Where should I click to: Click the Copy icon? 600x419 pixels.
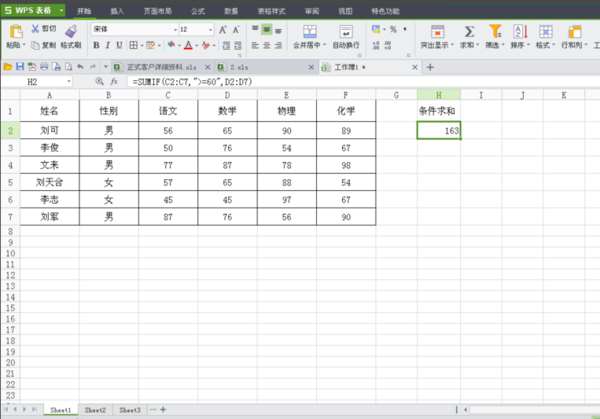pos(35,46)
